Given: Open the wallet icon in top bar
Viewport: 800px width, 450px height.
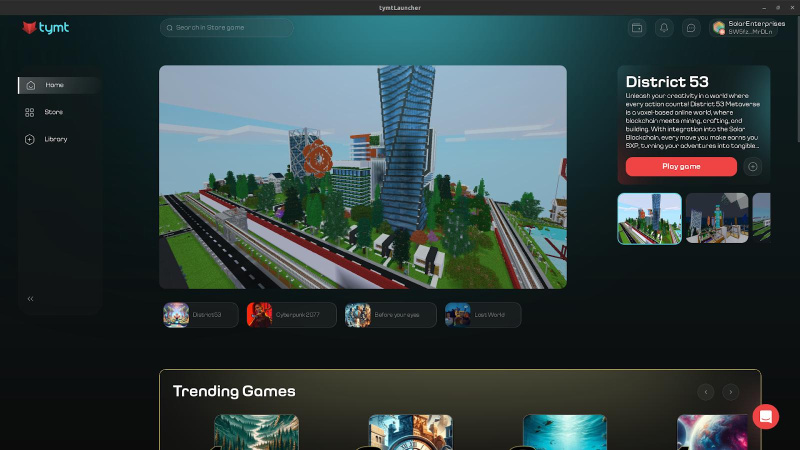Looking at the screenshot, I should tap(637, 28).
